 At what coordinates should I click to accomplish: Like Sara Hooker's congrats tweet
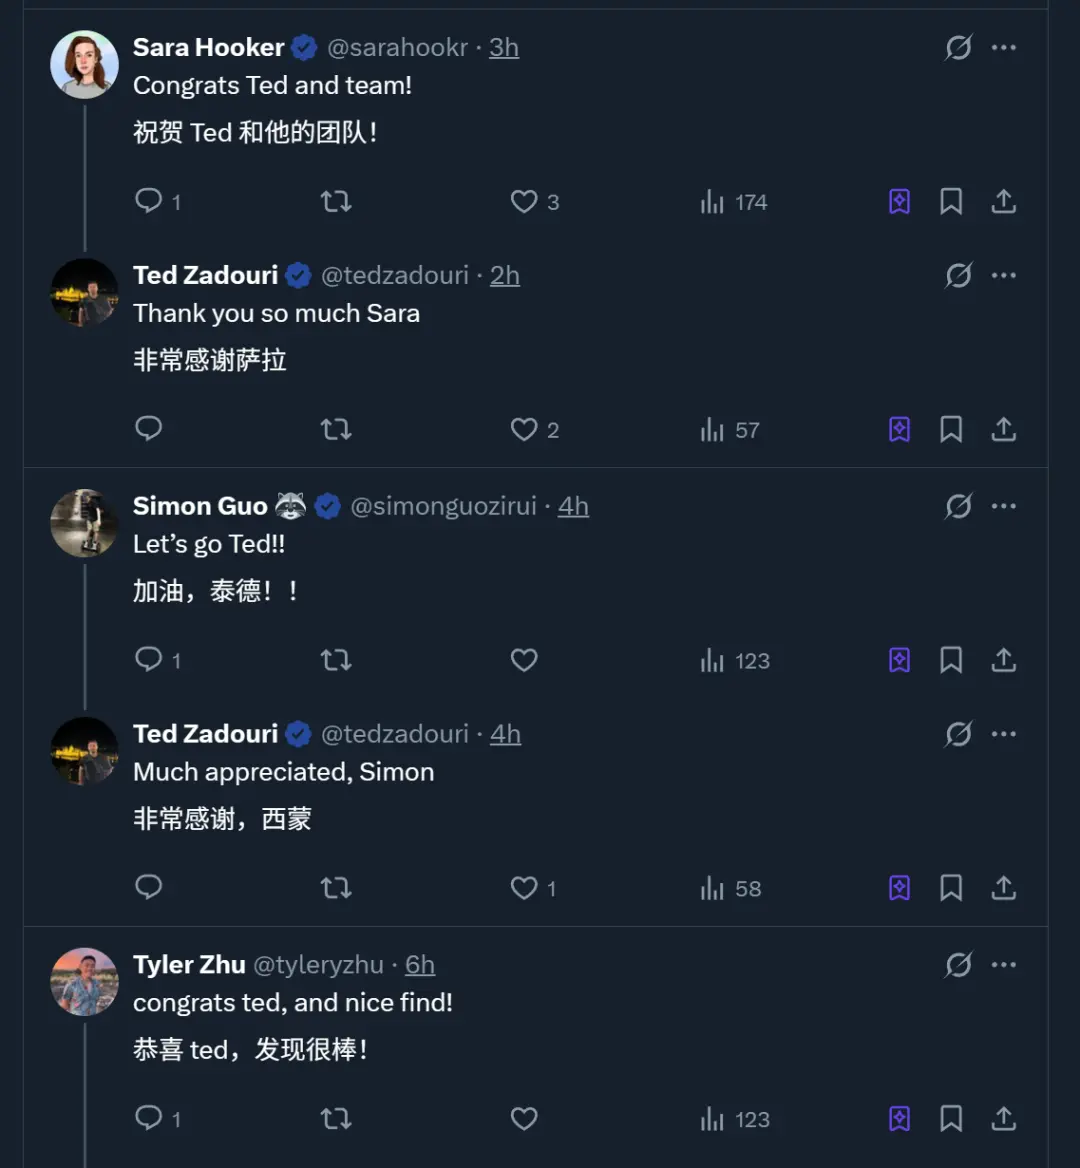click(x=524, y=201)
